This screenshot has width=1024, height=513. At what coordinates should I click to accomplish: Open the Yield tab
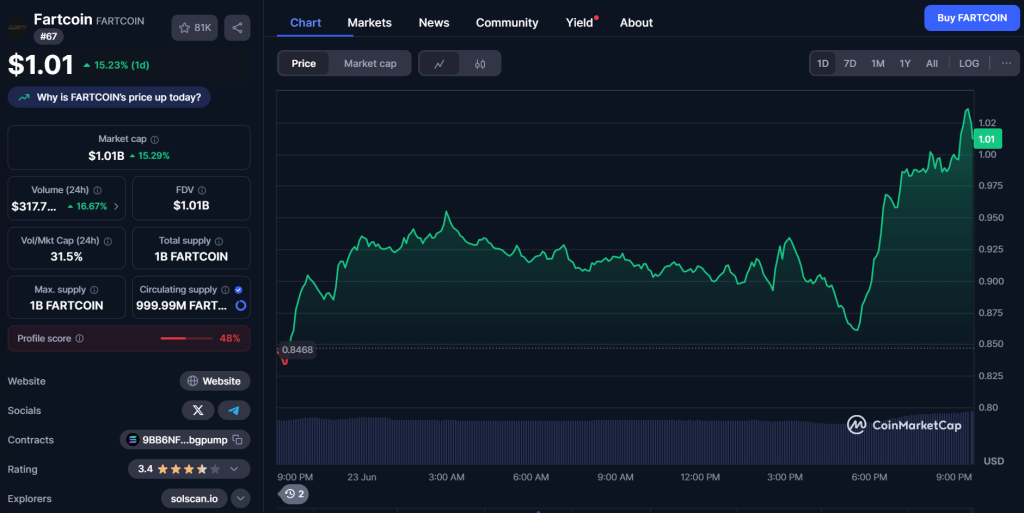(580, 23)
